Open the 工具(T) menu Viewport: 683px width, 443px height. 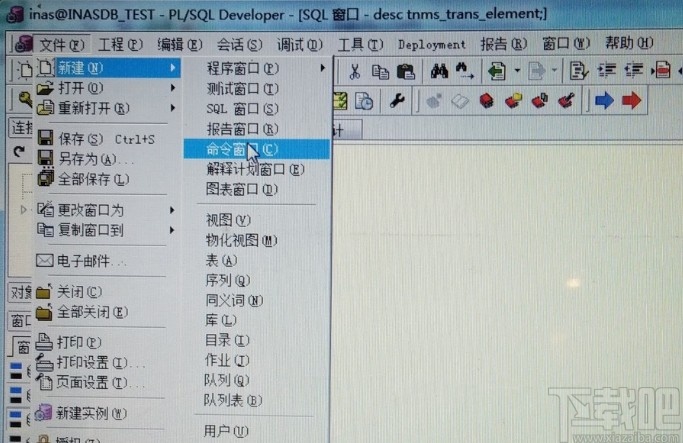(x=360, y=44)
